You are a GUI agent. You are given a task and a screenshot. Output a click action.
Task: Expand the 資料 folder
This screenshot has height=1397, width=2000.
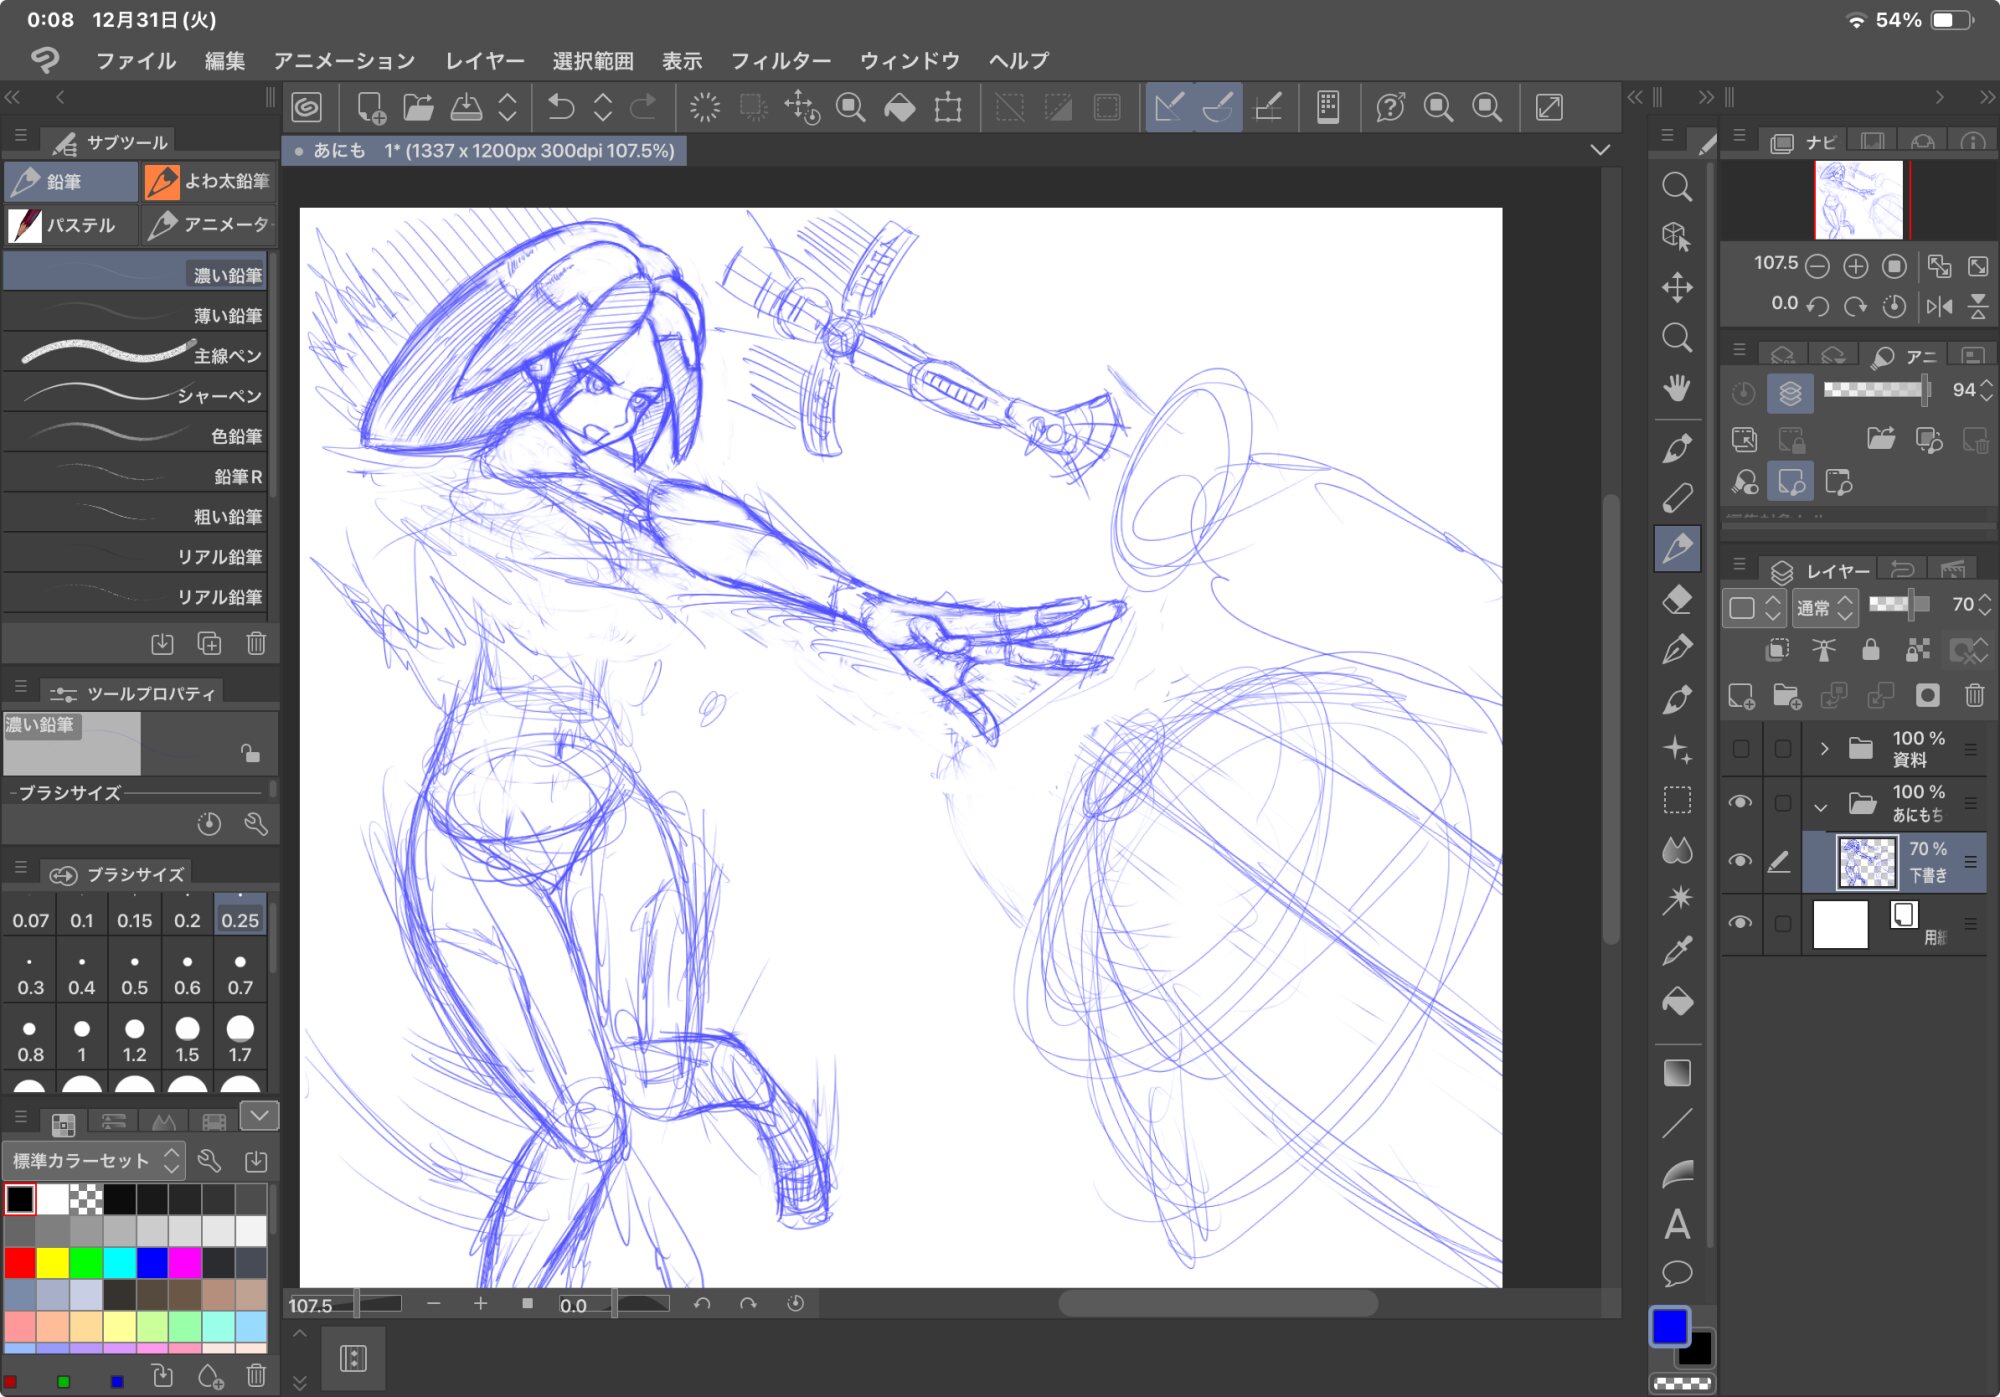click(1823, 748)
